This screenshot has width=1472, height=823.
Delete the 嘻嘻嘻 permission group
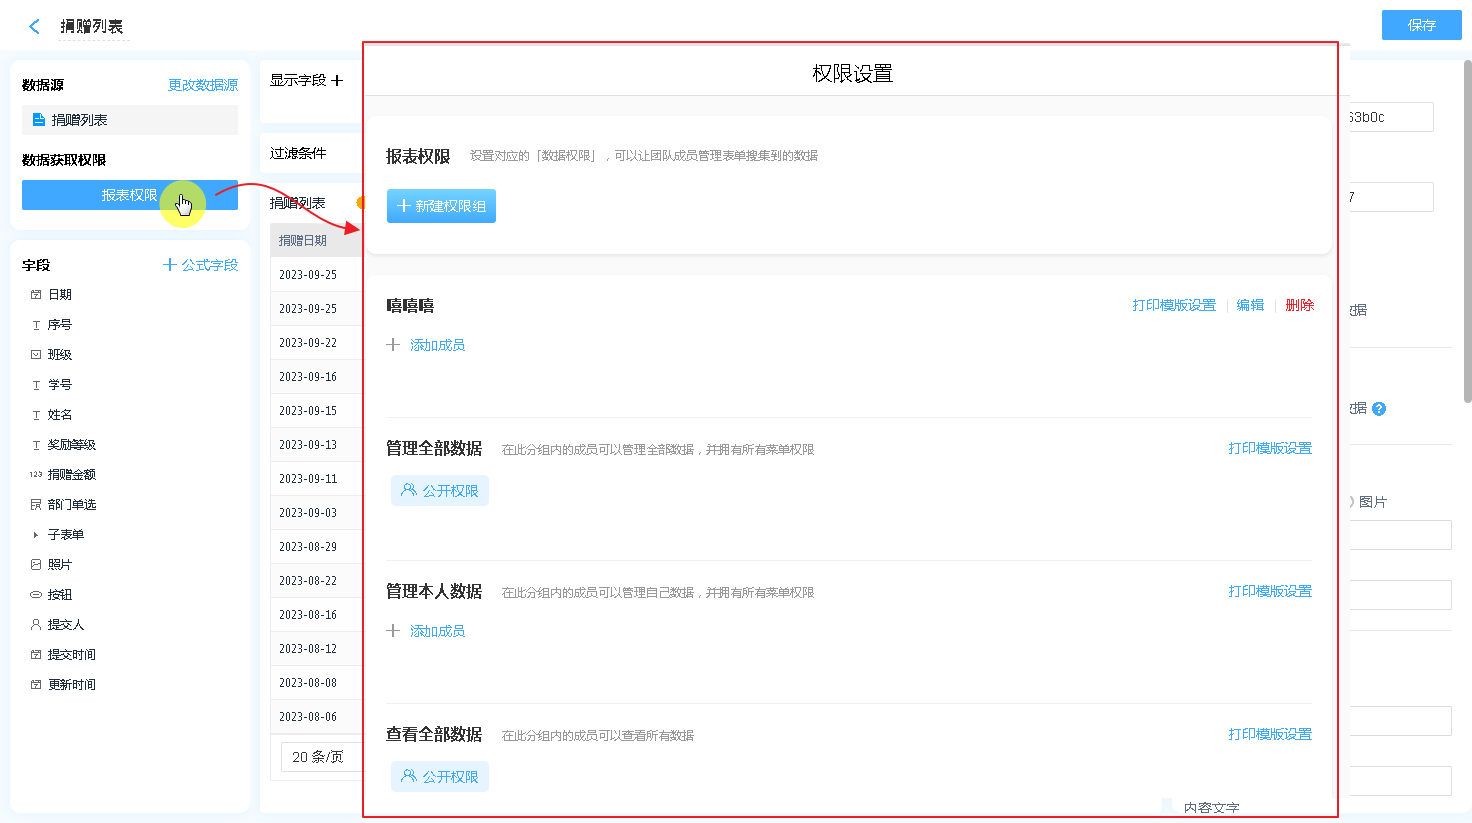(x=1299, y=306)
